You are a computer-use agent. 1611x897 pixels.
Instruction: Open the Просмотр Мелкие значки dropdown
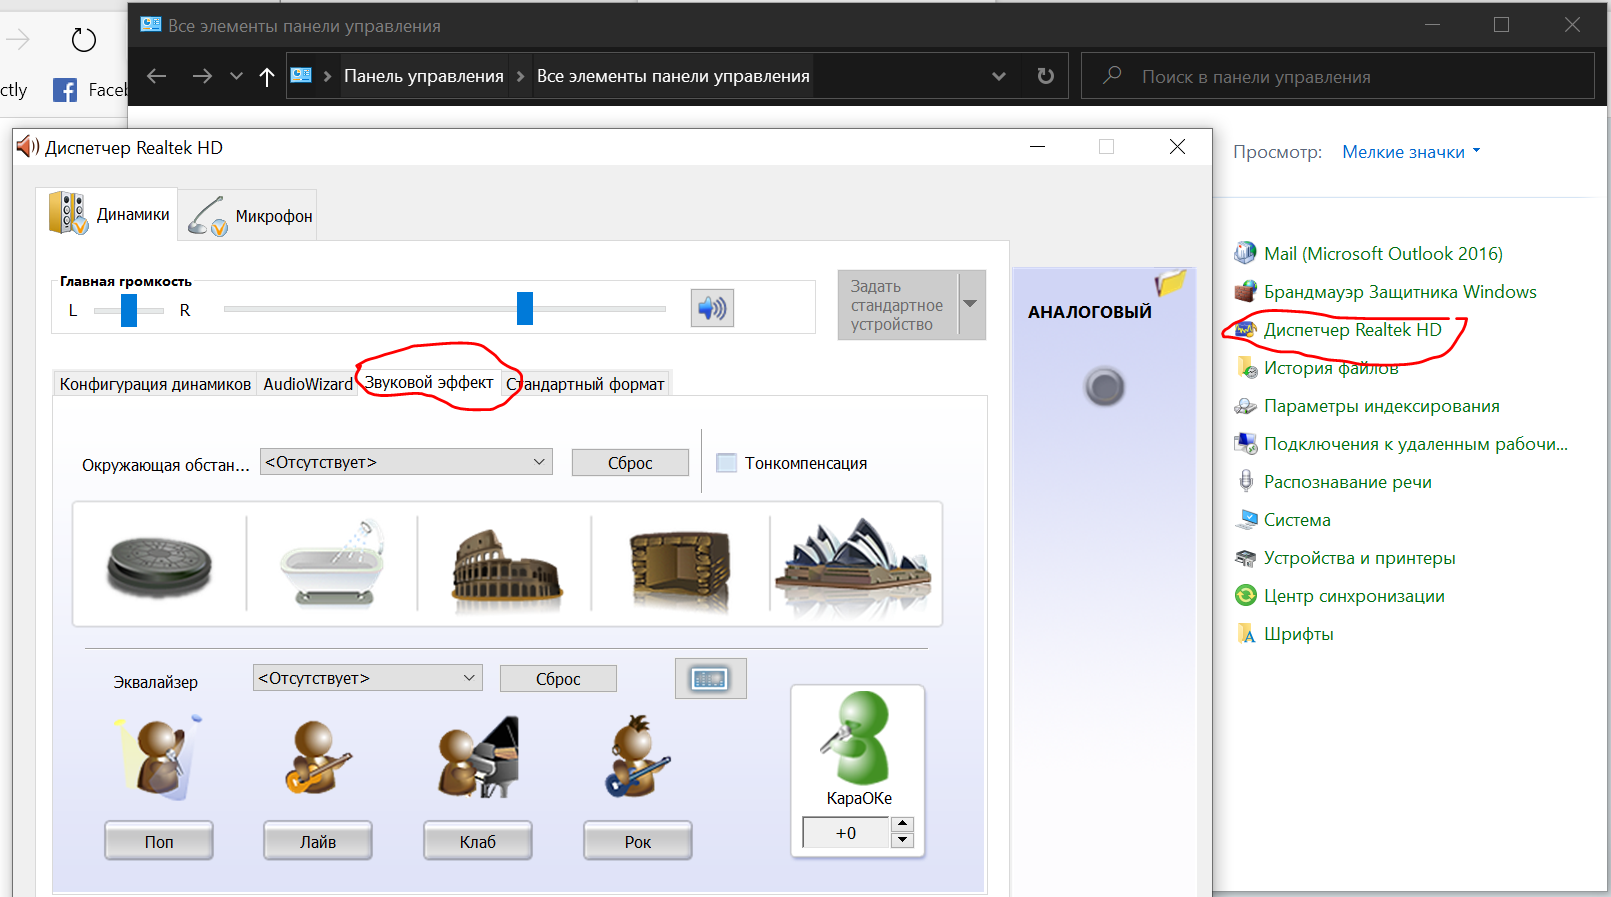click(1410, 152)
